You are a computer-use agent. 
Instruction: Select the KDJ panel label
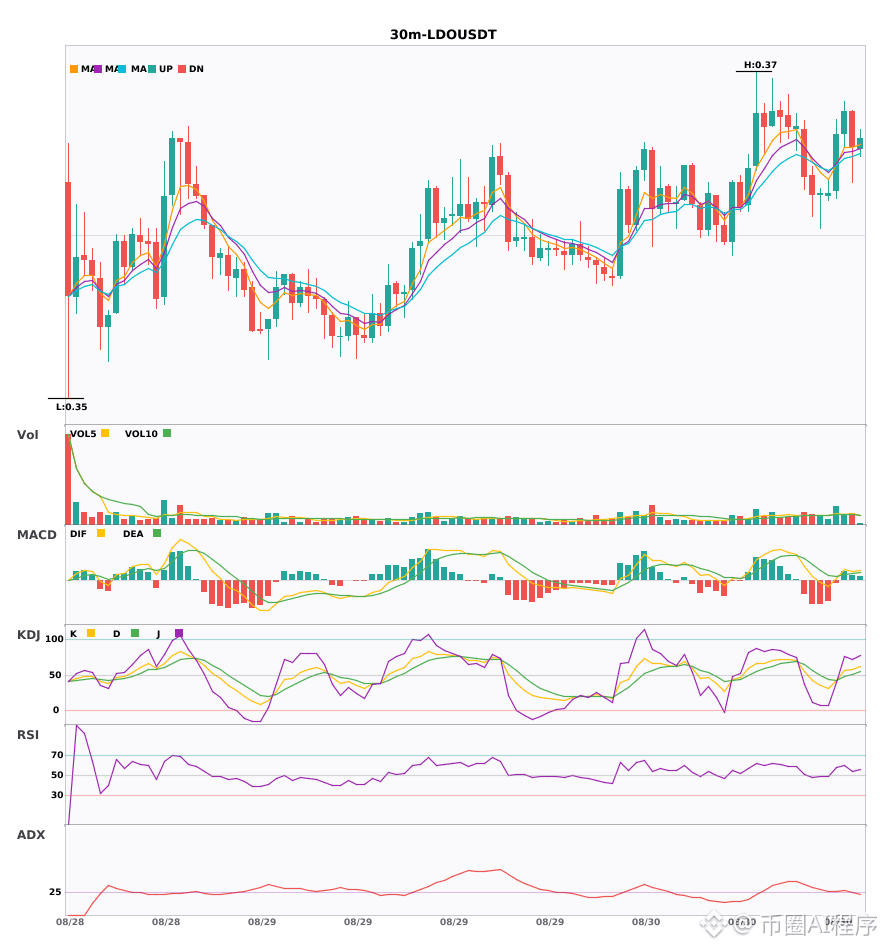28,635
